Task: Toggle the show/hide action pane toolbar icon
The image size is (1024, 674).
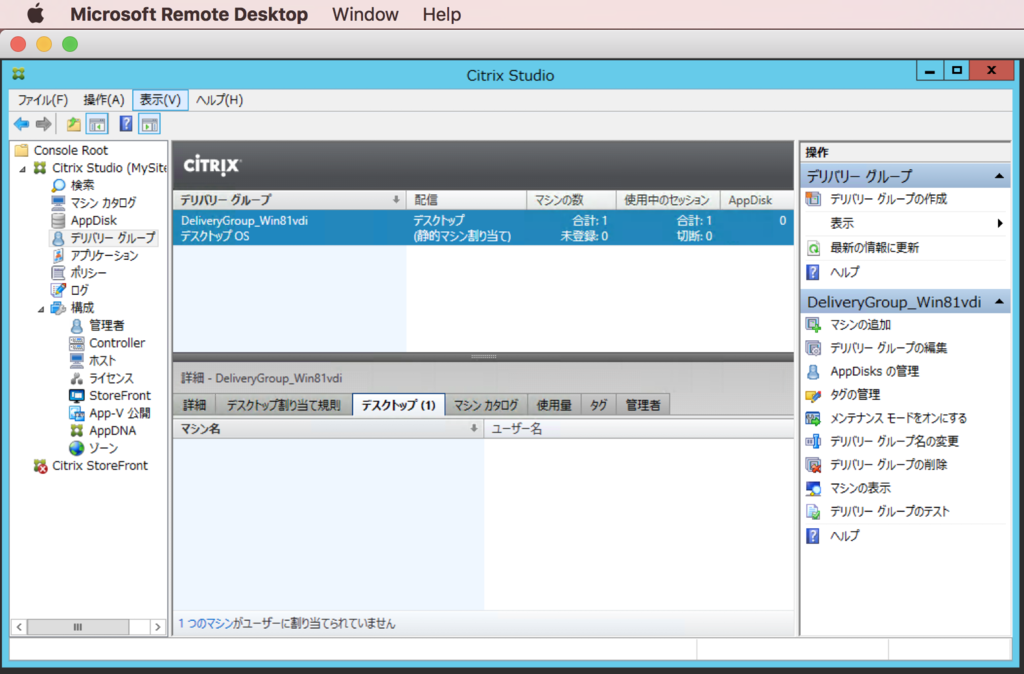Action: coord(150,123)
